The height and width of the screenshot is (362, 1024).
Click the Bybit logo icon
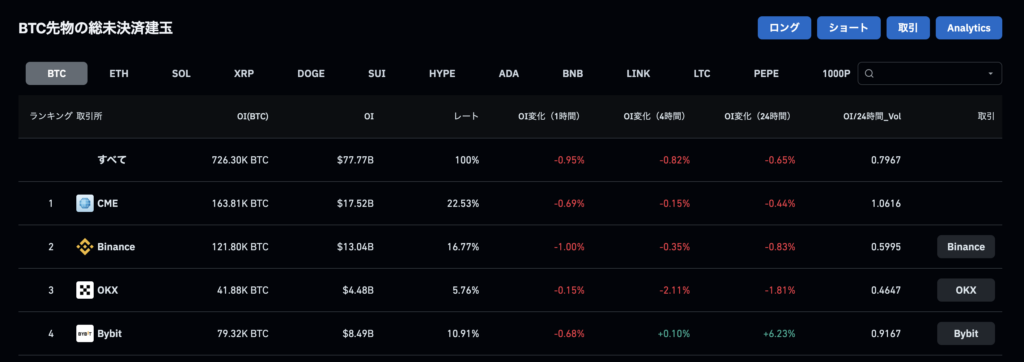tap(85, 333)
